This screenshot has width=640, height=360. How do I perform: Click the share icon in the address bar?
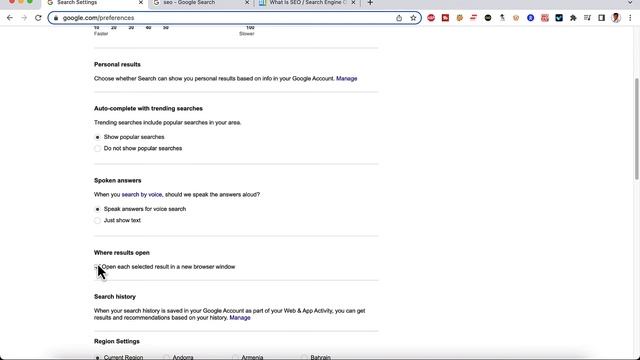399,18
